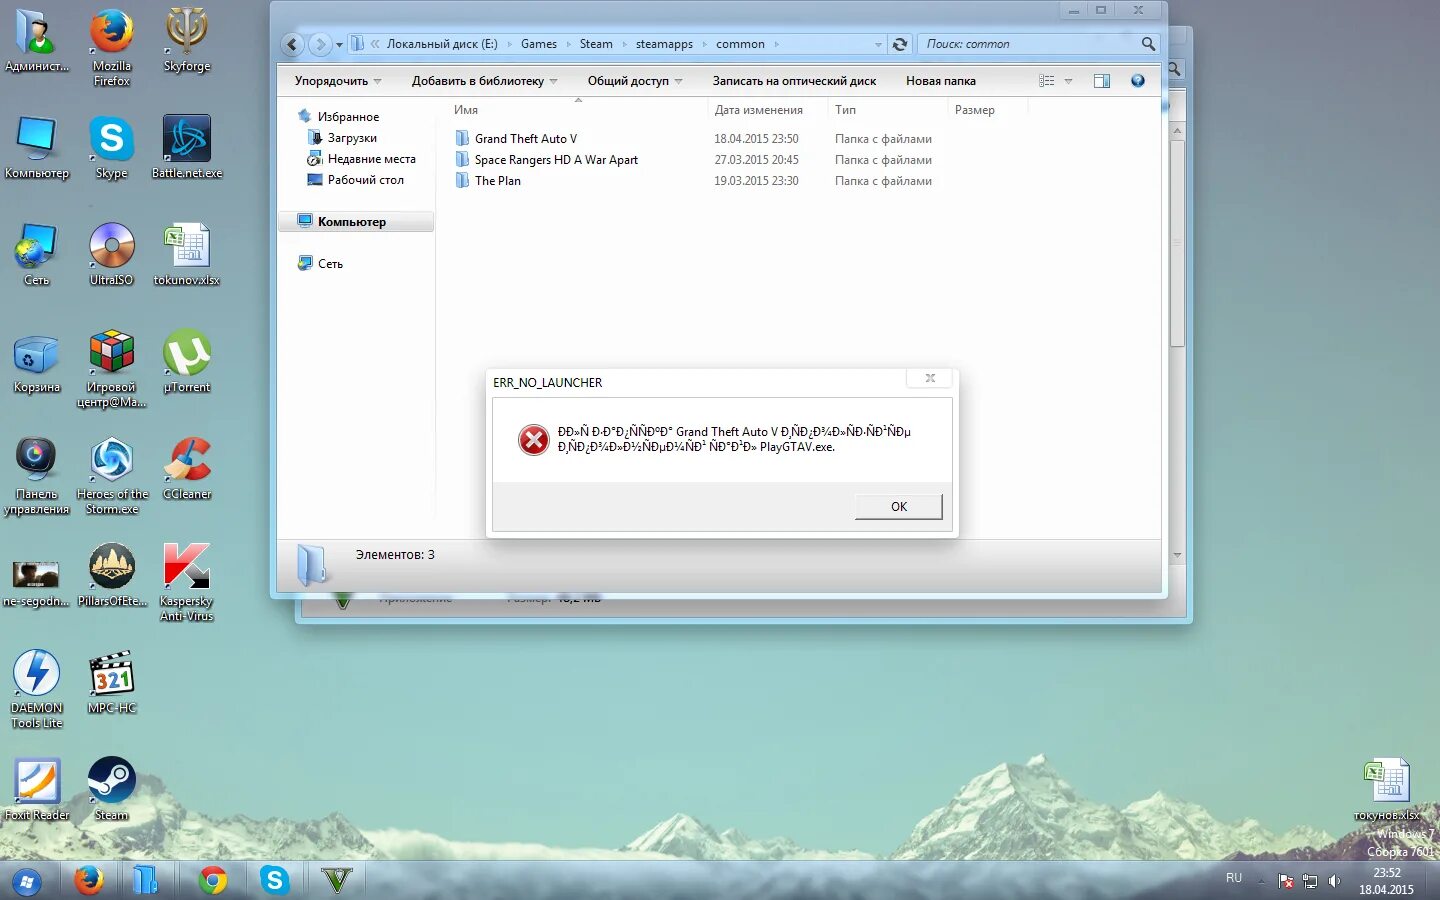Open Chrome from the taskbar
This screenshot has width=1440, height=900.
(212, 880)
